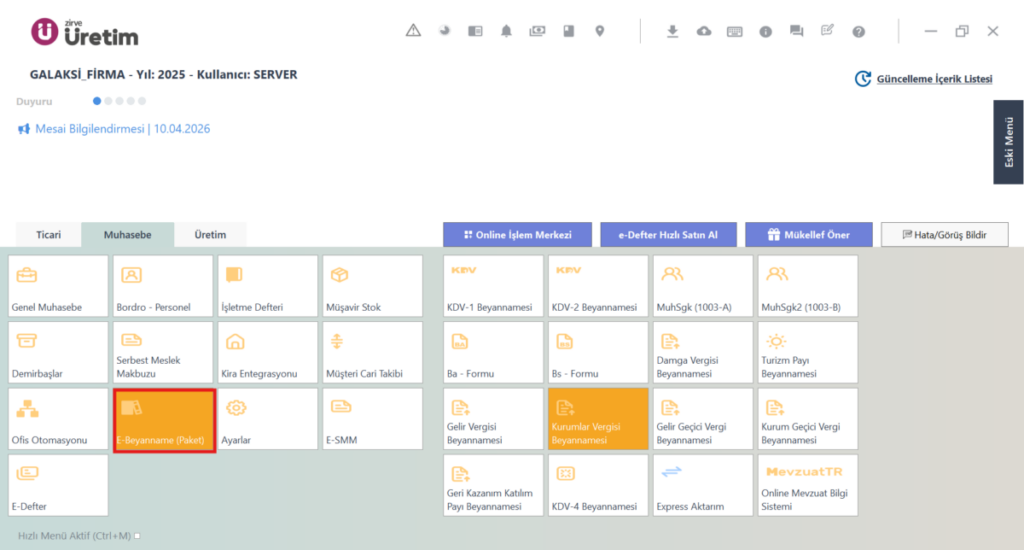Open KDV-4 Beyannamesi tile
This screenshot has width=1024, height=550.
pos(598,485)
